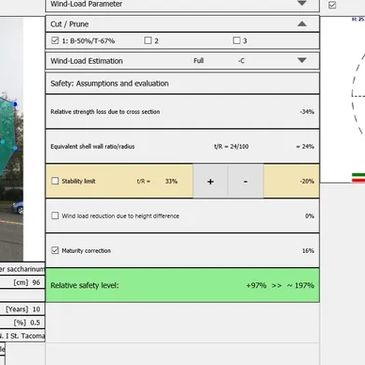Decrease stability limit with minus button
365x365 pixels.
(246, 181)
